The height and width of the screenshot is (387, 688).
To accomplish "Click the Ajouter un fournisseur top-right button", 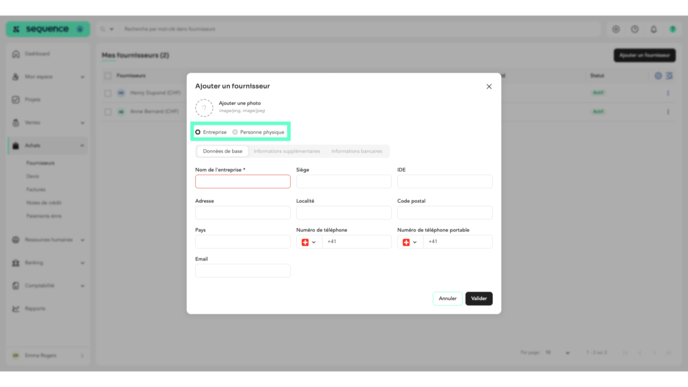I will coord(645,55).
